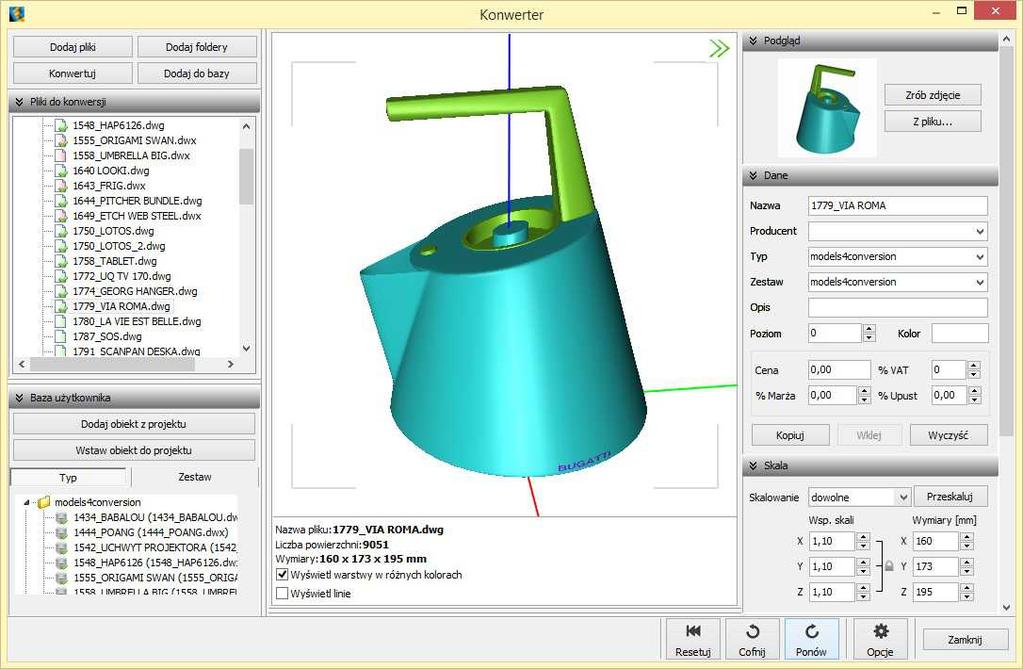This screenshot has height=669, width=1023.
Task: Click the 1787_SOS.dwg file icon
Action: click(x=61, y=336)
